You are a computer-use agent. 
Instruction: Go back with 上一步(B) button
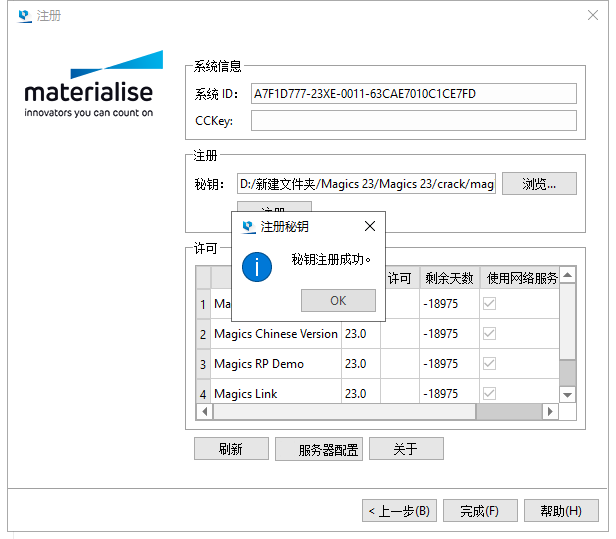(399, 511)
